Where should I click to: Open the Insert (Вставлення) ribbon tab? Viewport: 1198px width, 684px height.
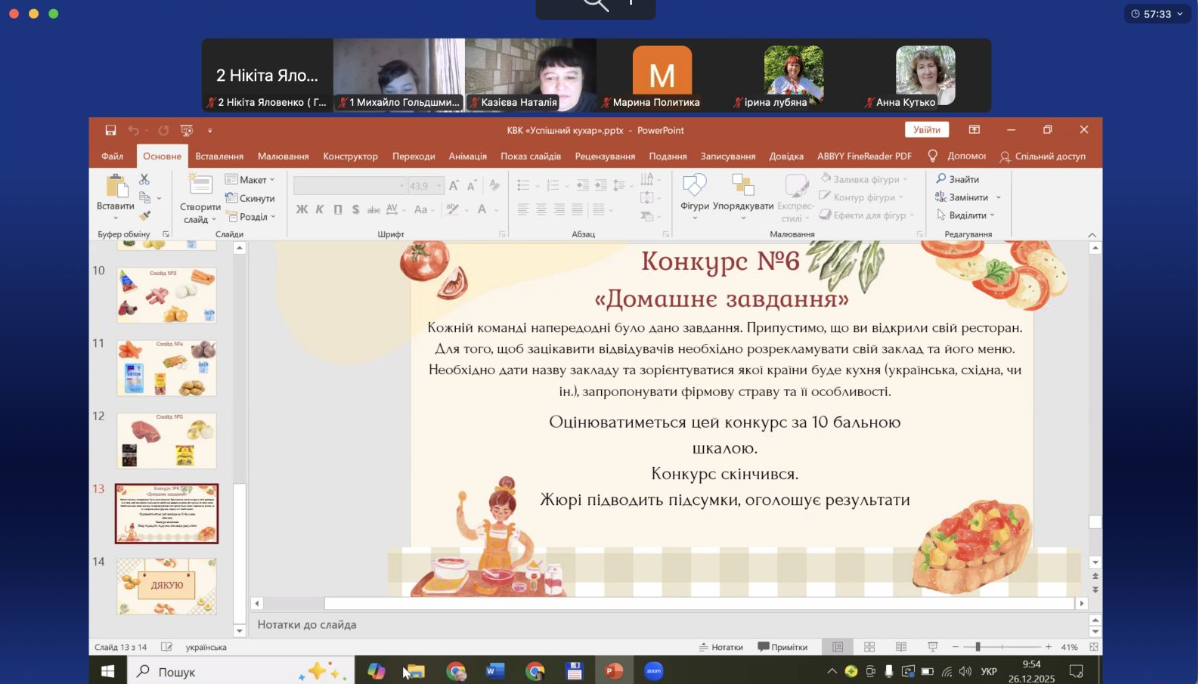[219, 156]
